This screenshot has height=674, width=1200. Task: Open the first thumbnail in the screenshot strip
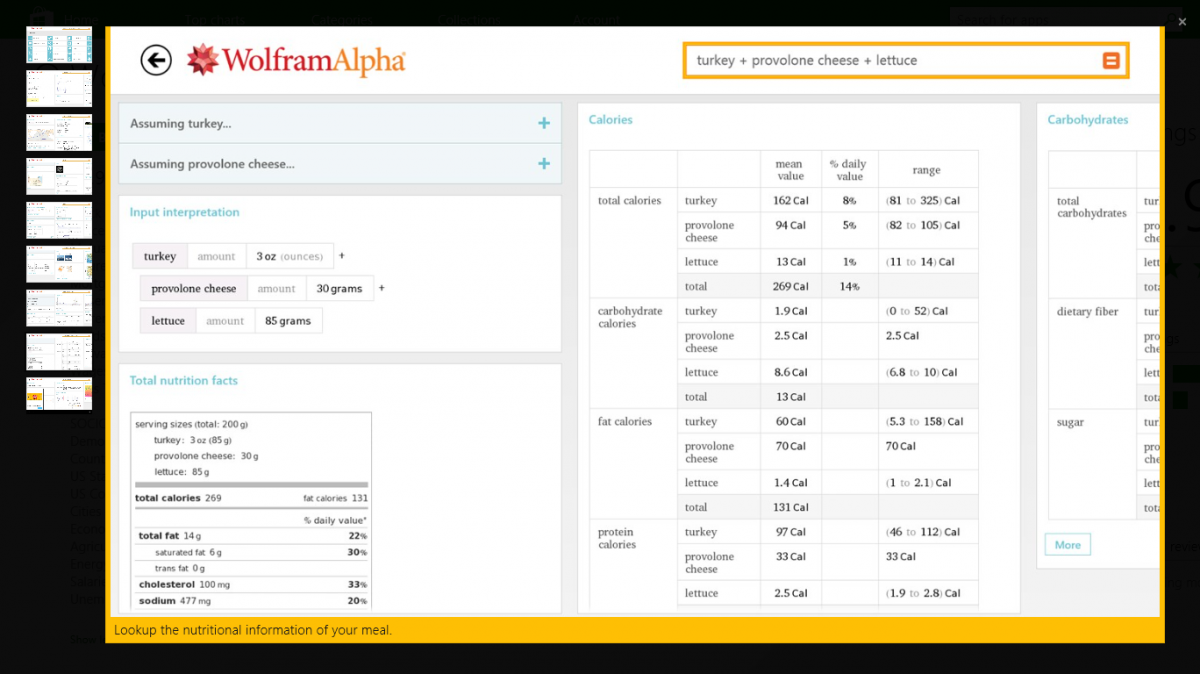(x=59, y=44)
